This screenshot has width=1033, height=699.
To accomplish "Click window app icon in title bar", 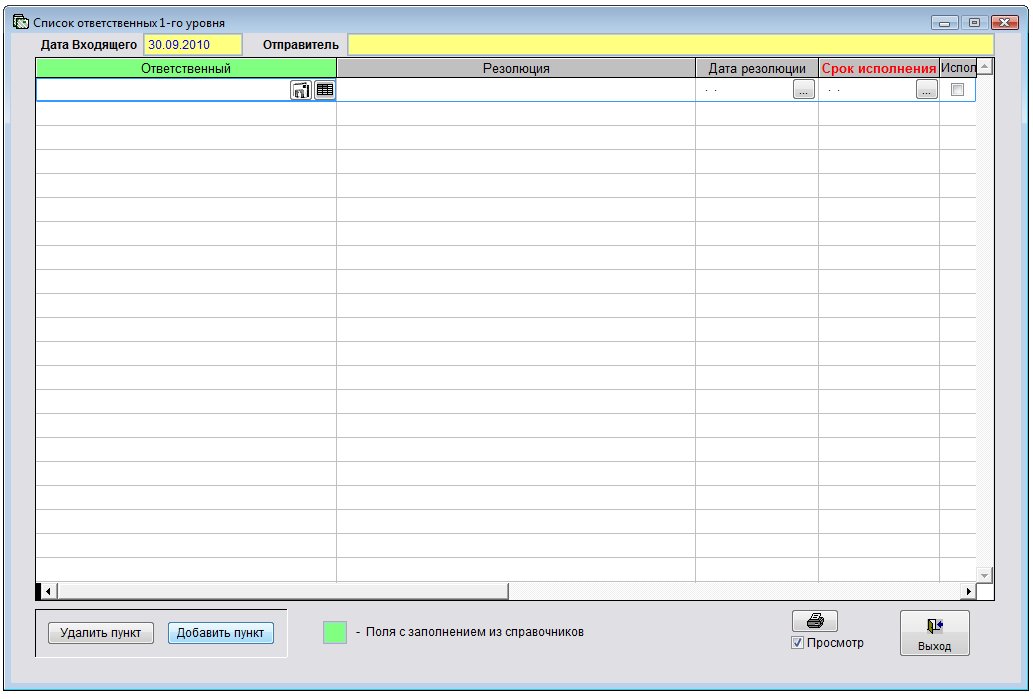I will coord(20,22).
